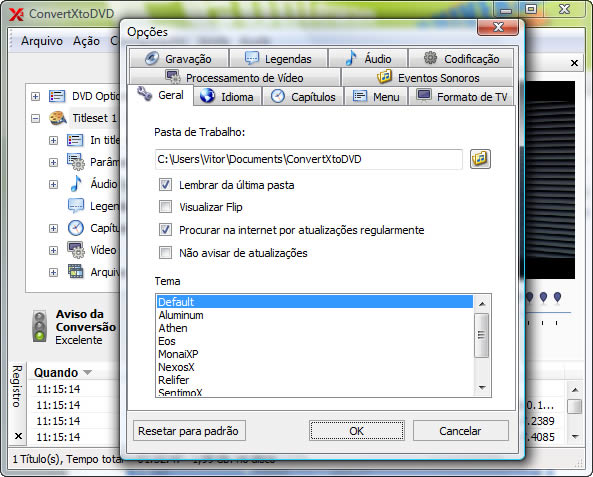Viewport: 593px width, 477px height.
Task: Click the Pasta de Trabalho path field
Action: coord(308,159)
